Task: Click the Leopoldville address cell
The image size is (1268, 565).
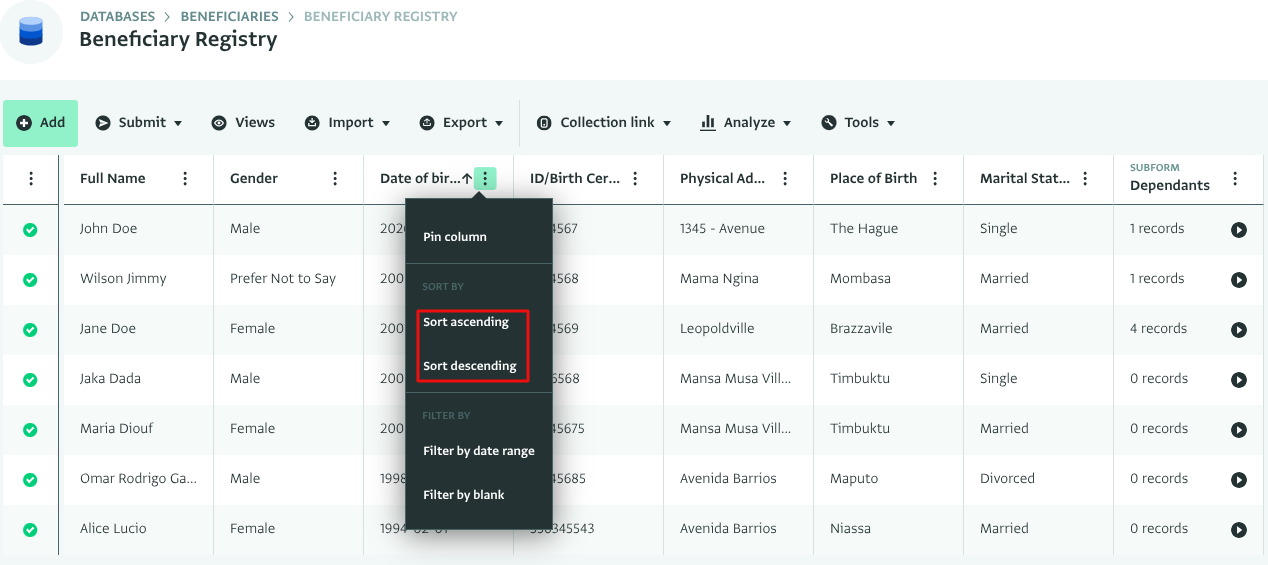Action: coord(717,329)
